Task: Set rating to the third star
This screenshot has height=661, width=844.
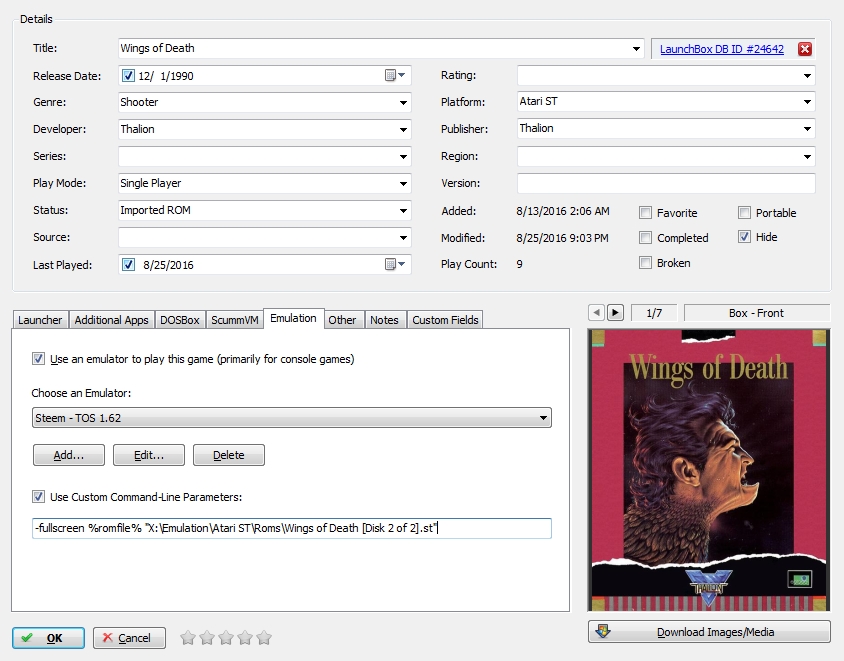Action: [x=226, y=638]
